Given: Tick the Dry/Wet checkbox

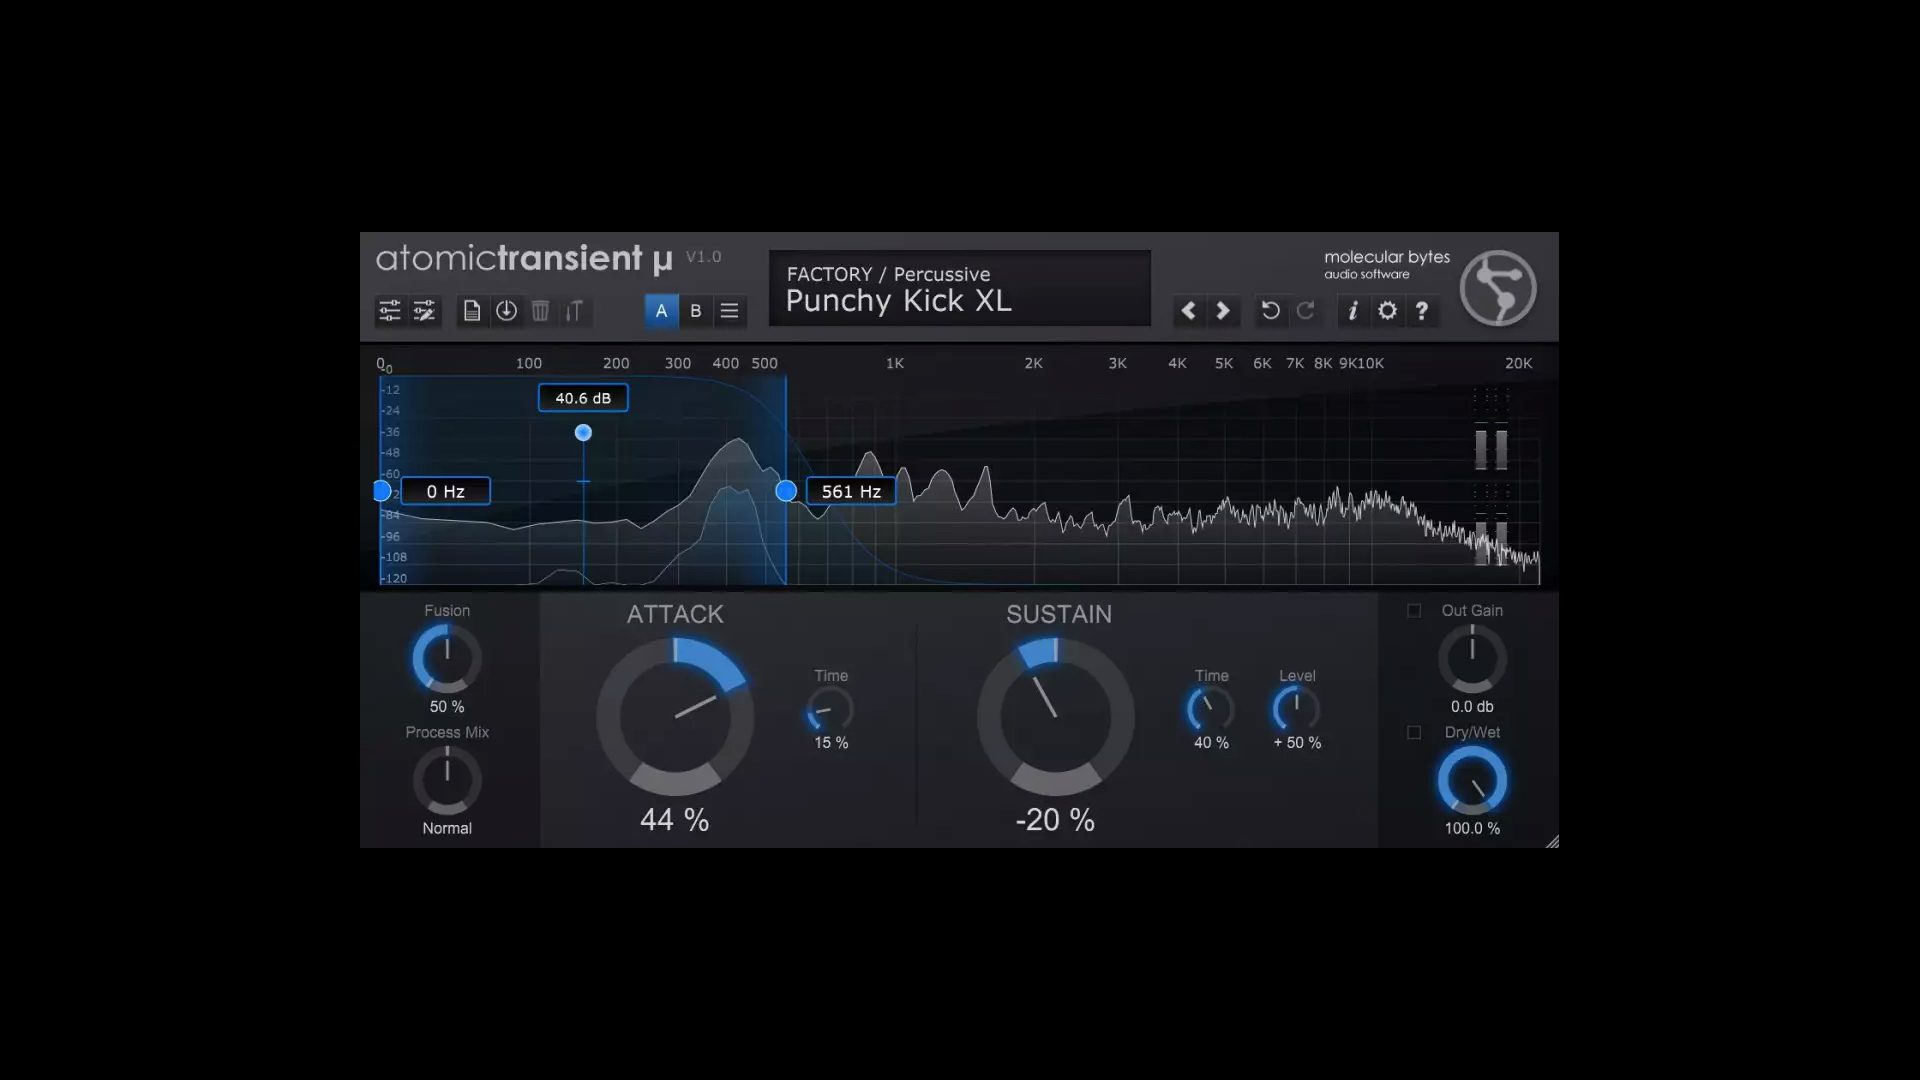Looking at the screenshot, I should [1414, 733].
